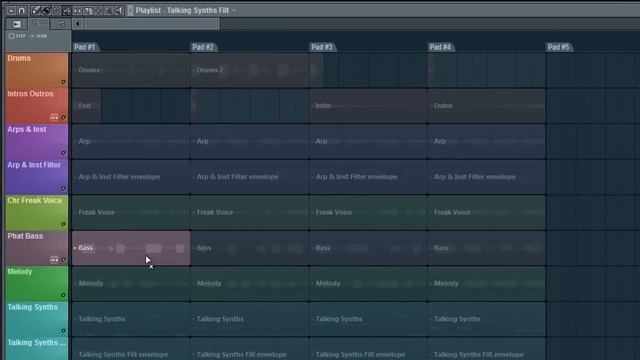Open the Playlist title clip dropdown
This screenshot has width=640, height=360.
coord(234,11)
